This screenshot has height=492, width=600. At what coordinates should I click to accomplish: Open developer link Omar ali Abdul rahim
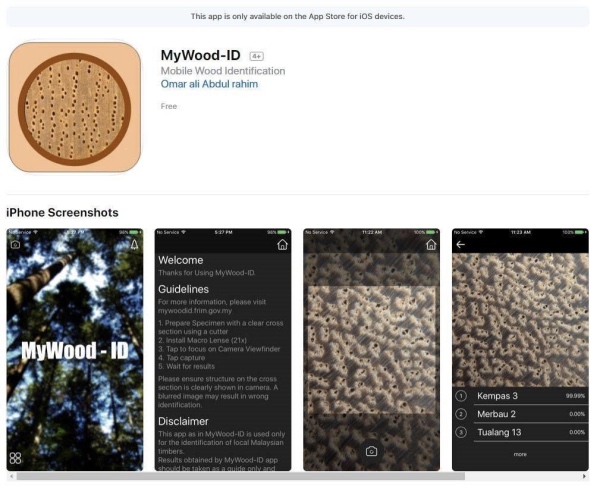tap(209, 84)
